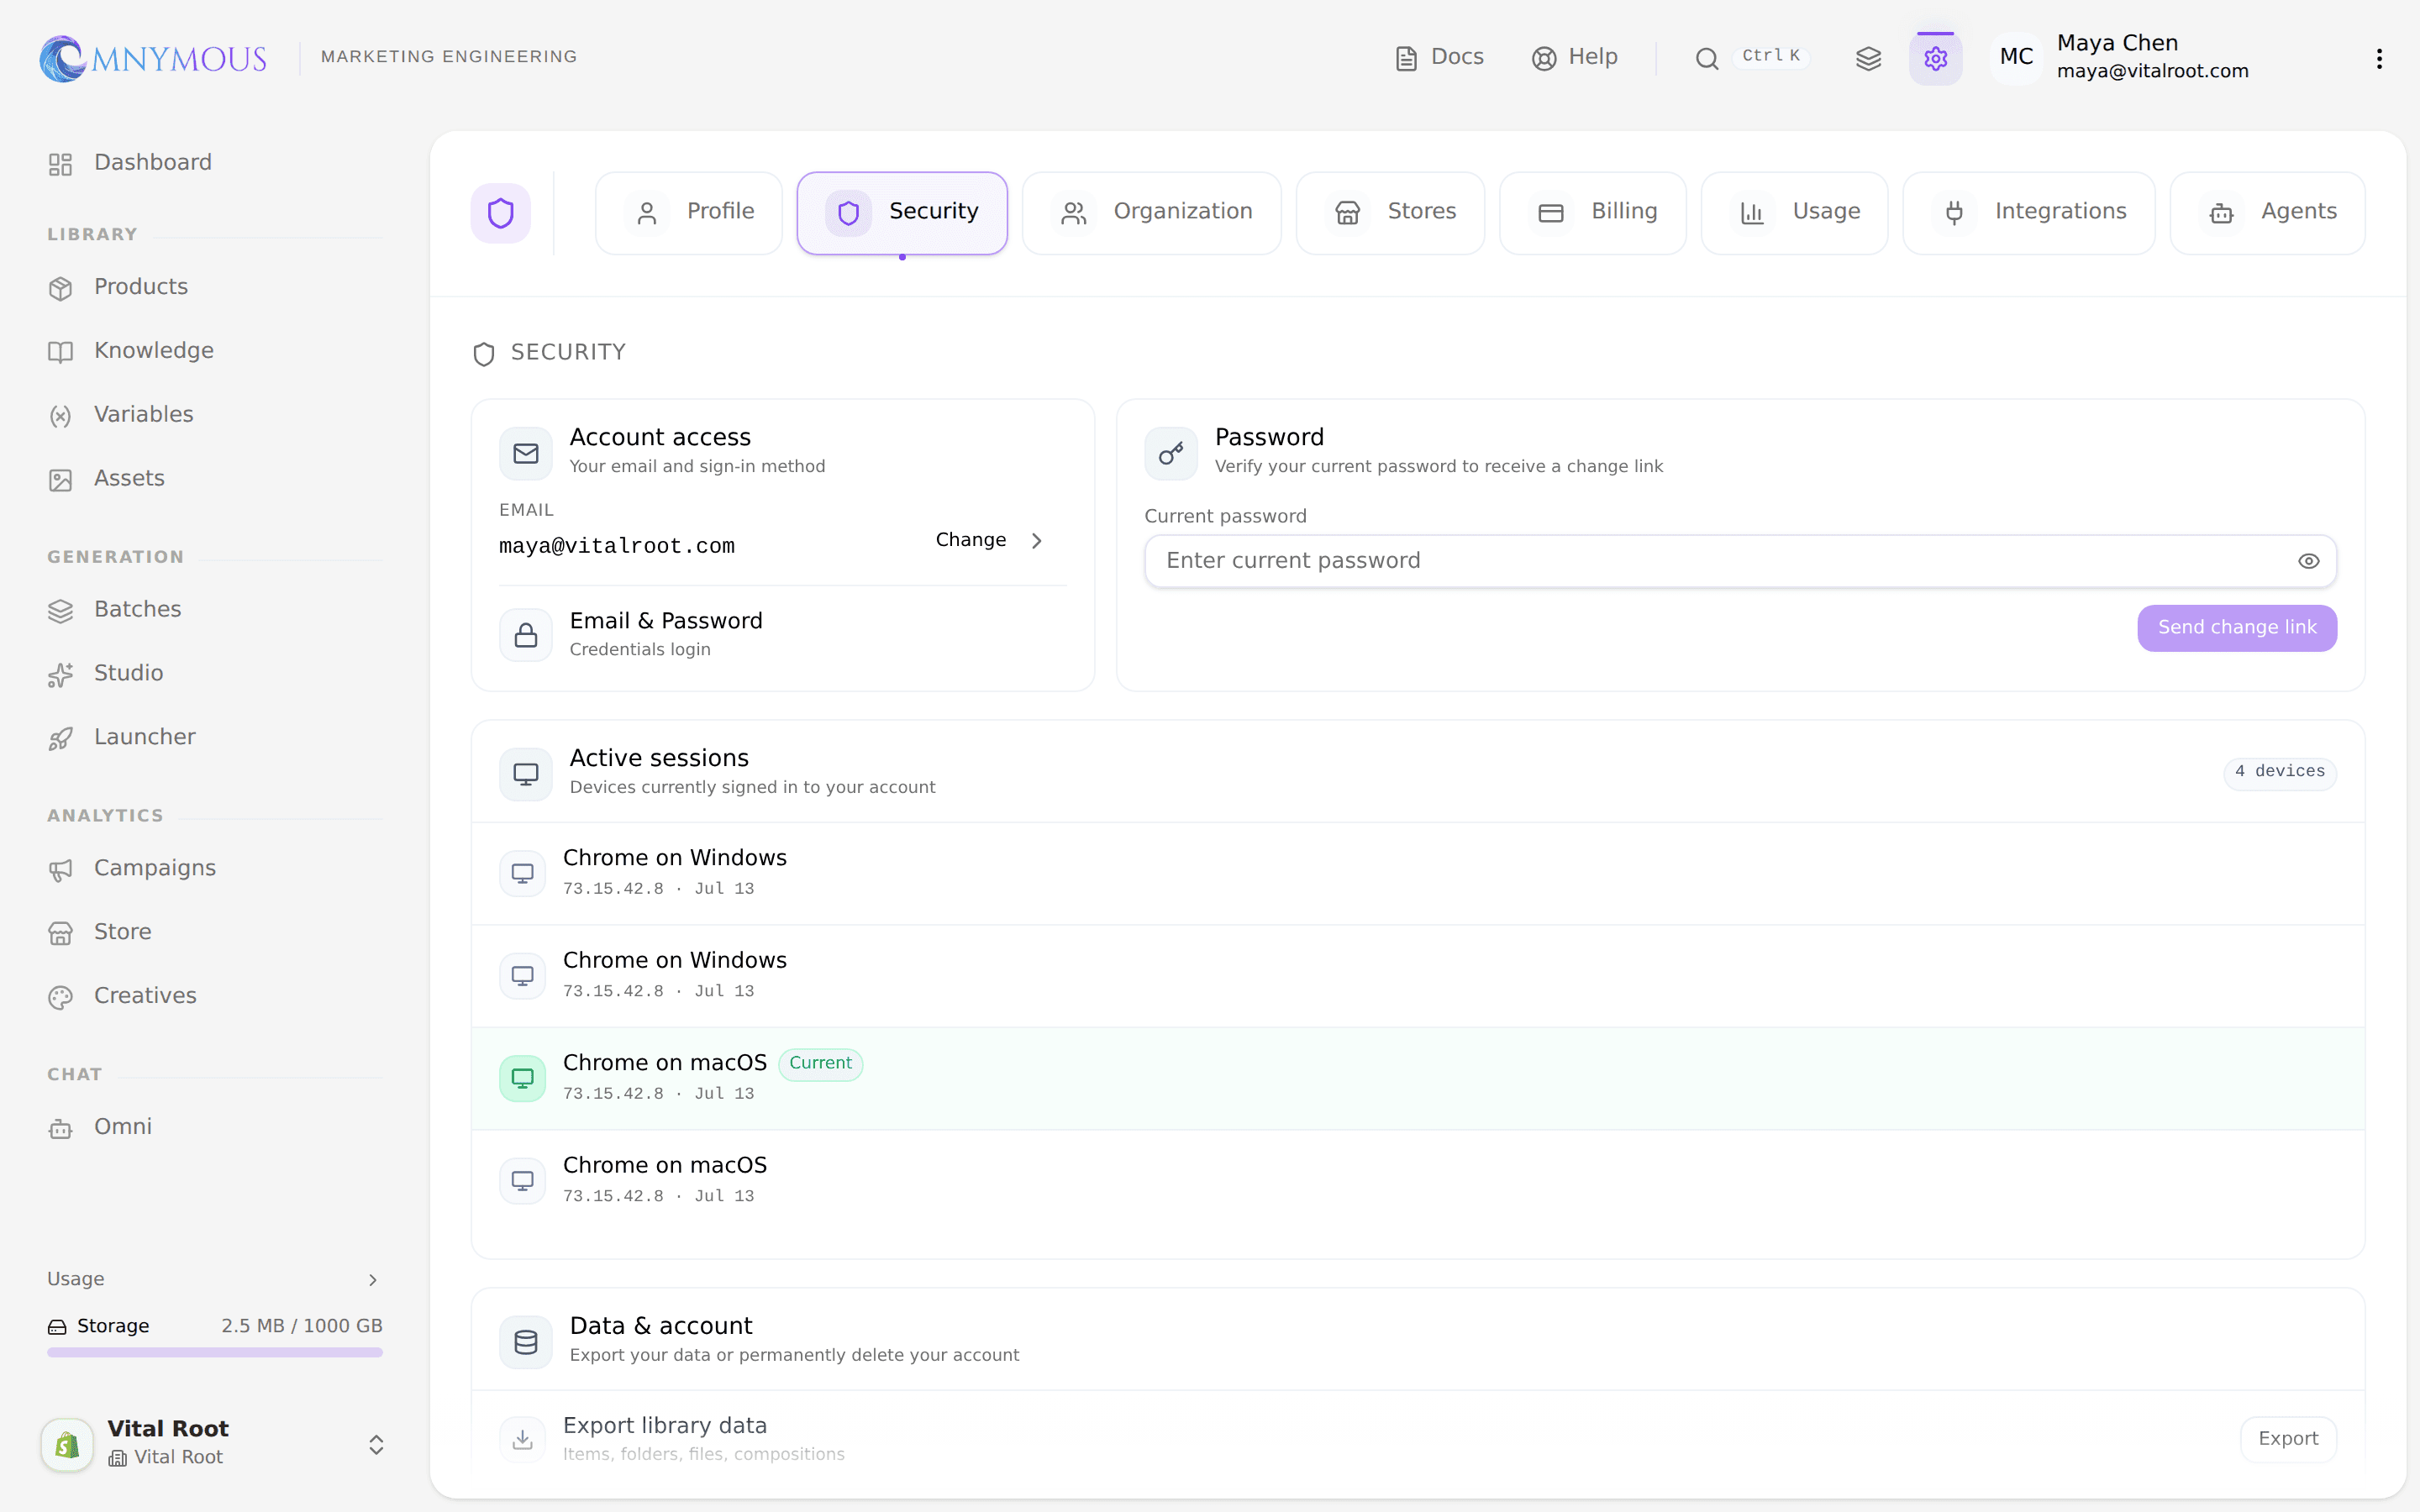This screenshot has height=1512, width=2420.
Task: Click the Ctrl K shortcut badge
Action: pyautogui.click(x=1771, y=56)
